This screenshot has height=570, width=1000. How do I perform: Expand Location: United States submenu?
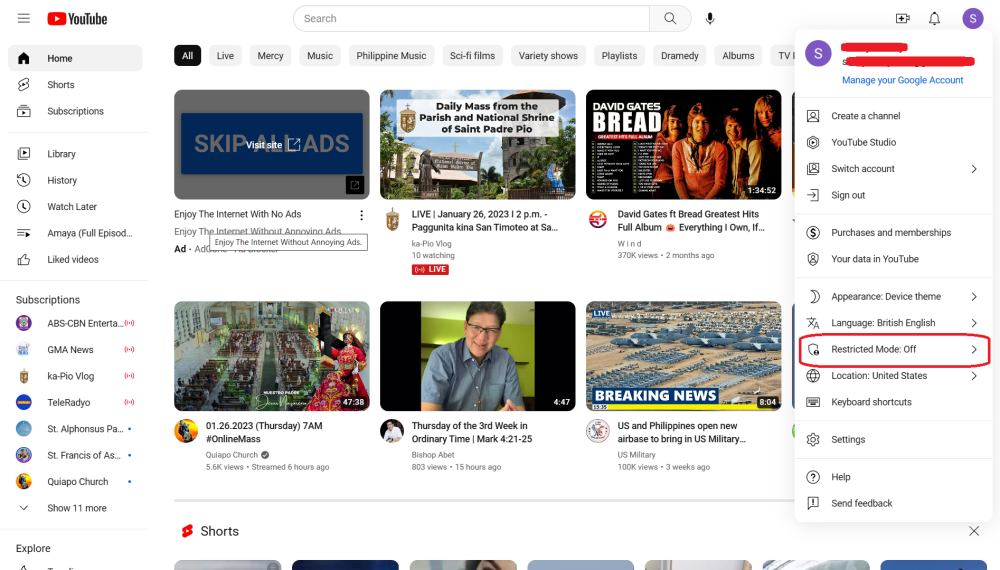click(893, 376)
